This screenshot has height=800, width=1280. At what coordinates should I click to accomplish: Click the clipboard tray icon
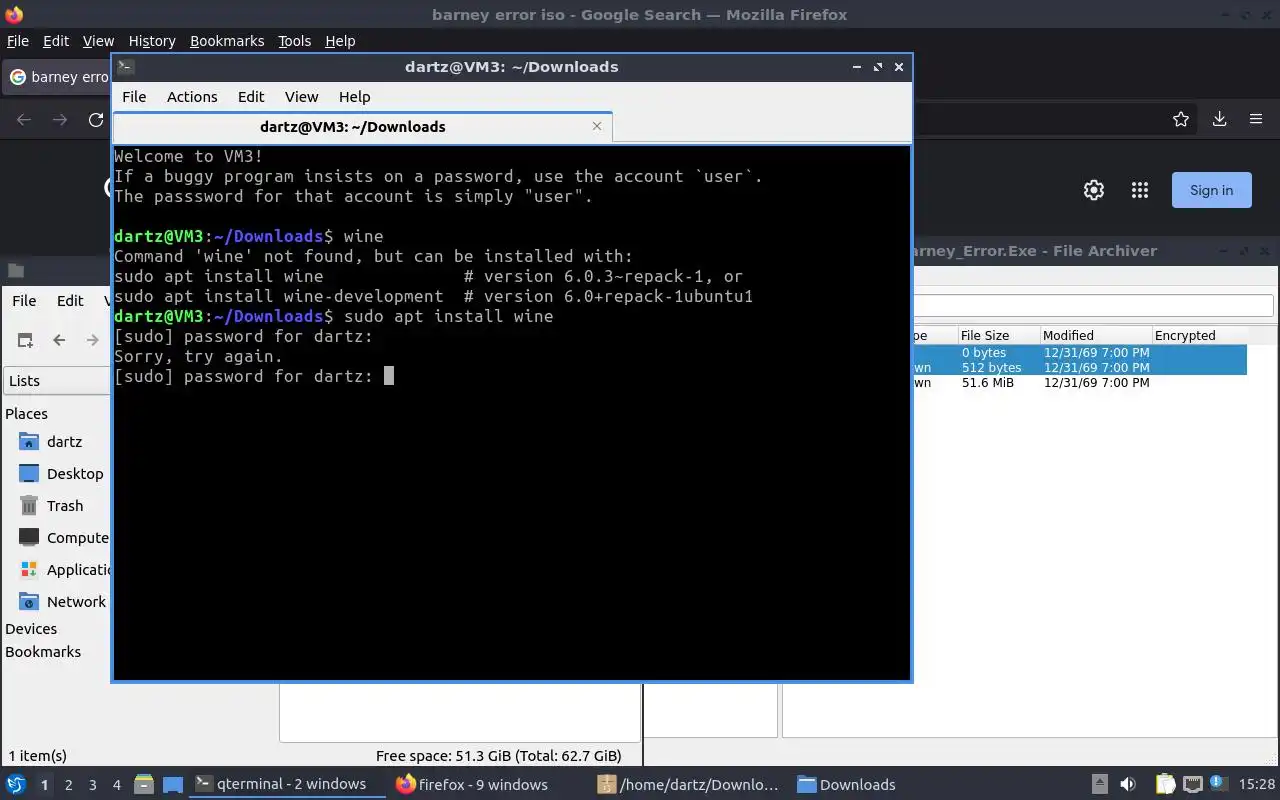point(1165,784)
